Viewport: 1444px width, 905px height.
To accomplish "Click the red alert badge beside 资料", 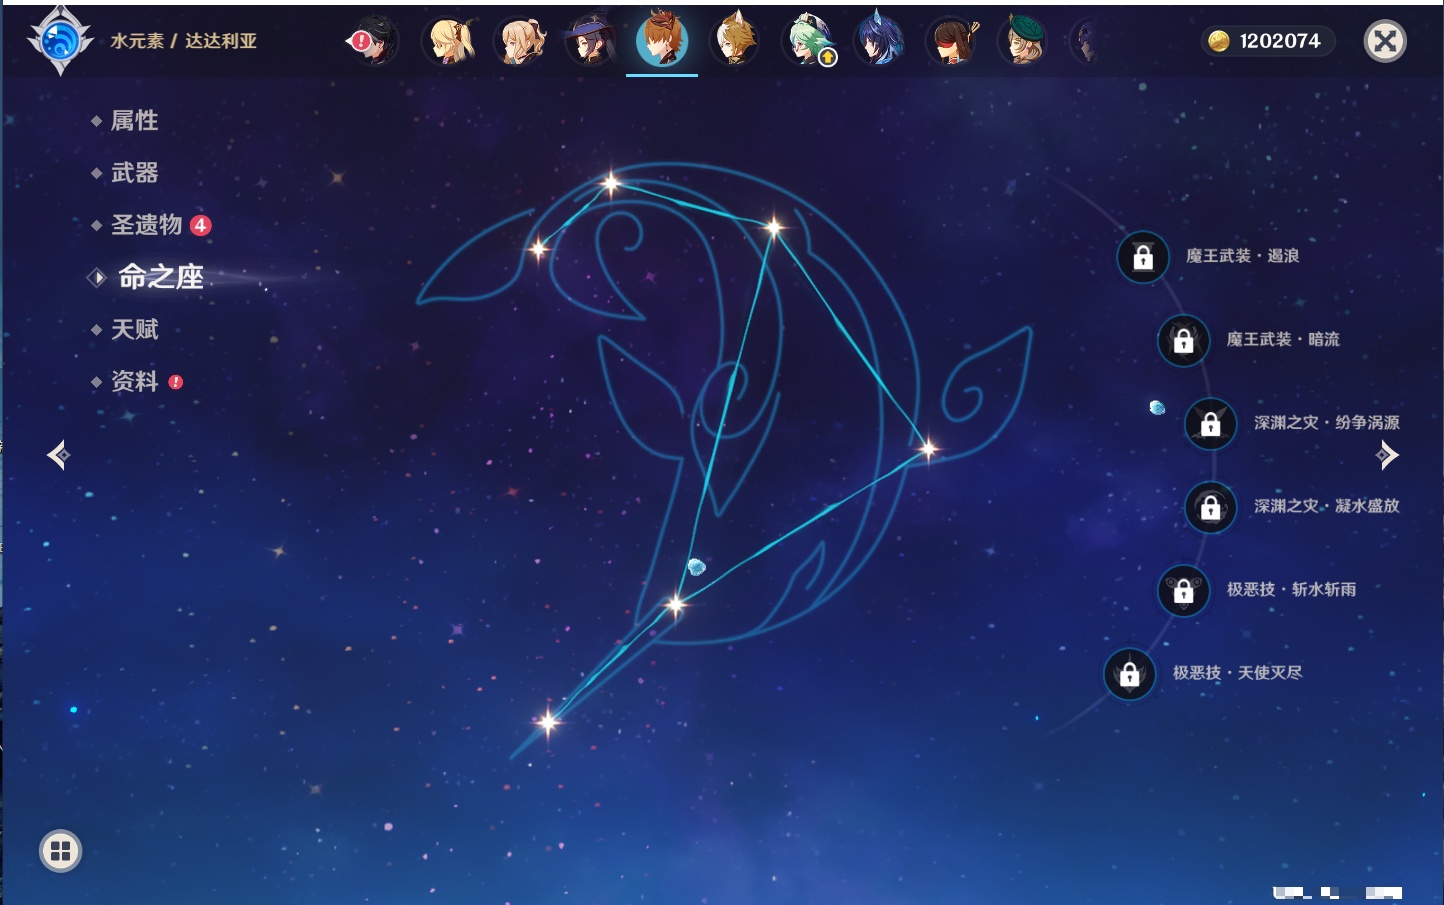I will (x=176, y=382).
